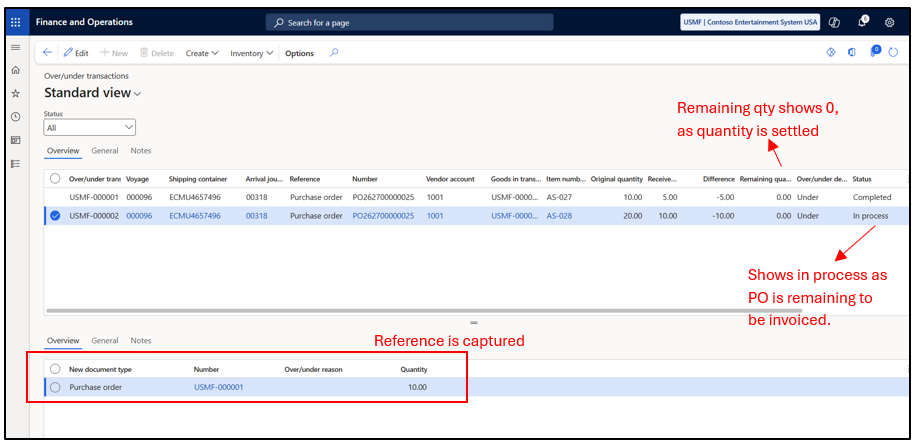
Task: Click the refresh icon in the action pane
Action: point(893,52)
